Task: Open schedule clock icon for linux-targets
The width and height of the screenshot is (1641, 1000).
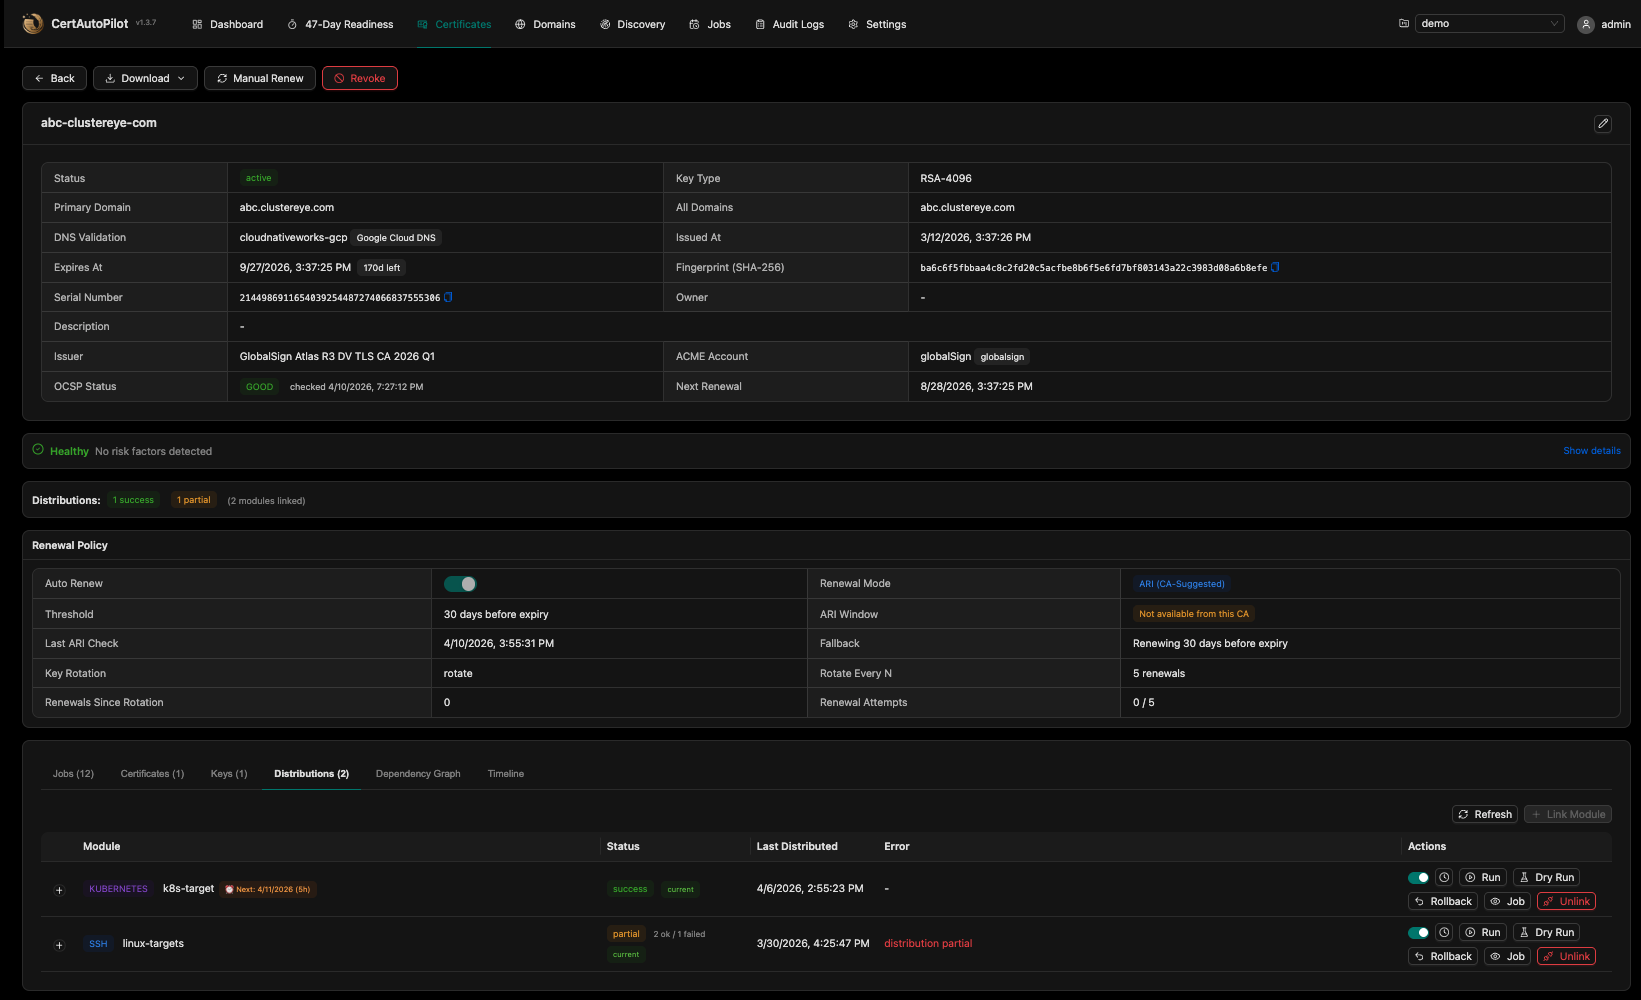Action: point(1444,932)
